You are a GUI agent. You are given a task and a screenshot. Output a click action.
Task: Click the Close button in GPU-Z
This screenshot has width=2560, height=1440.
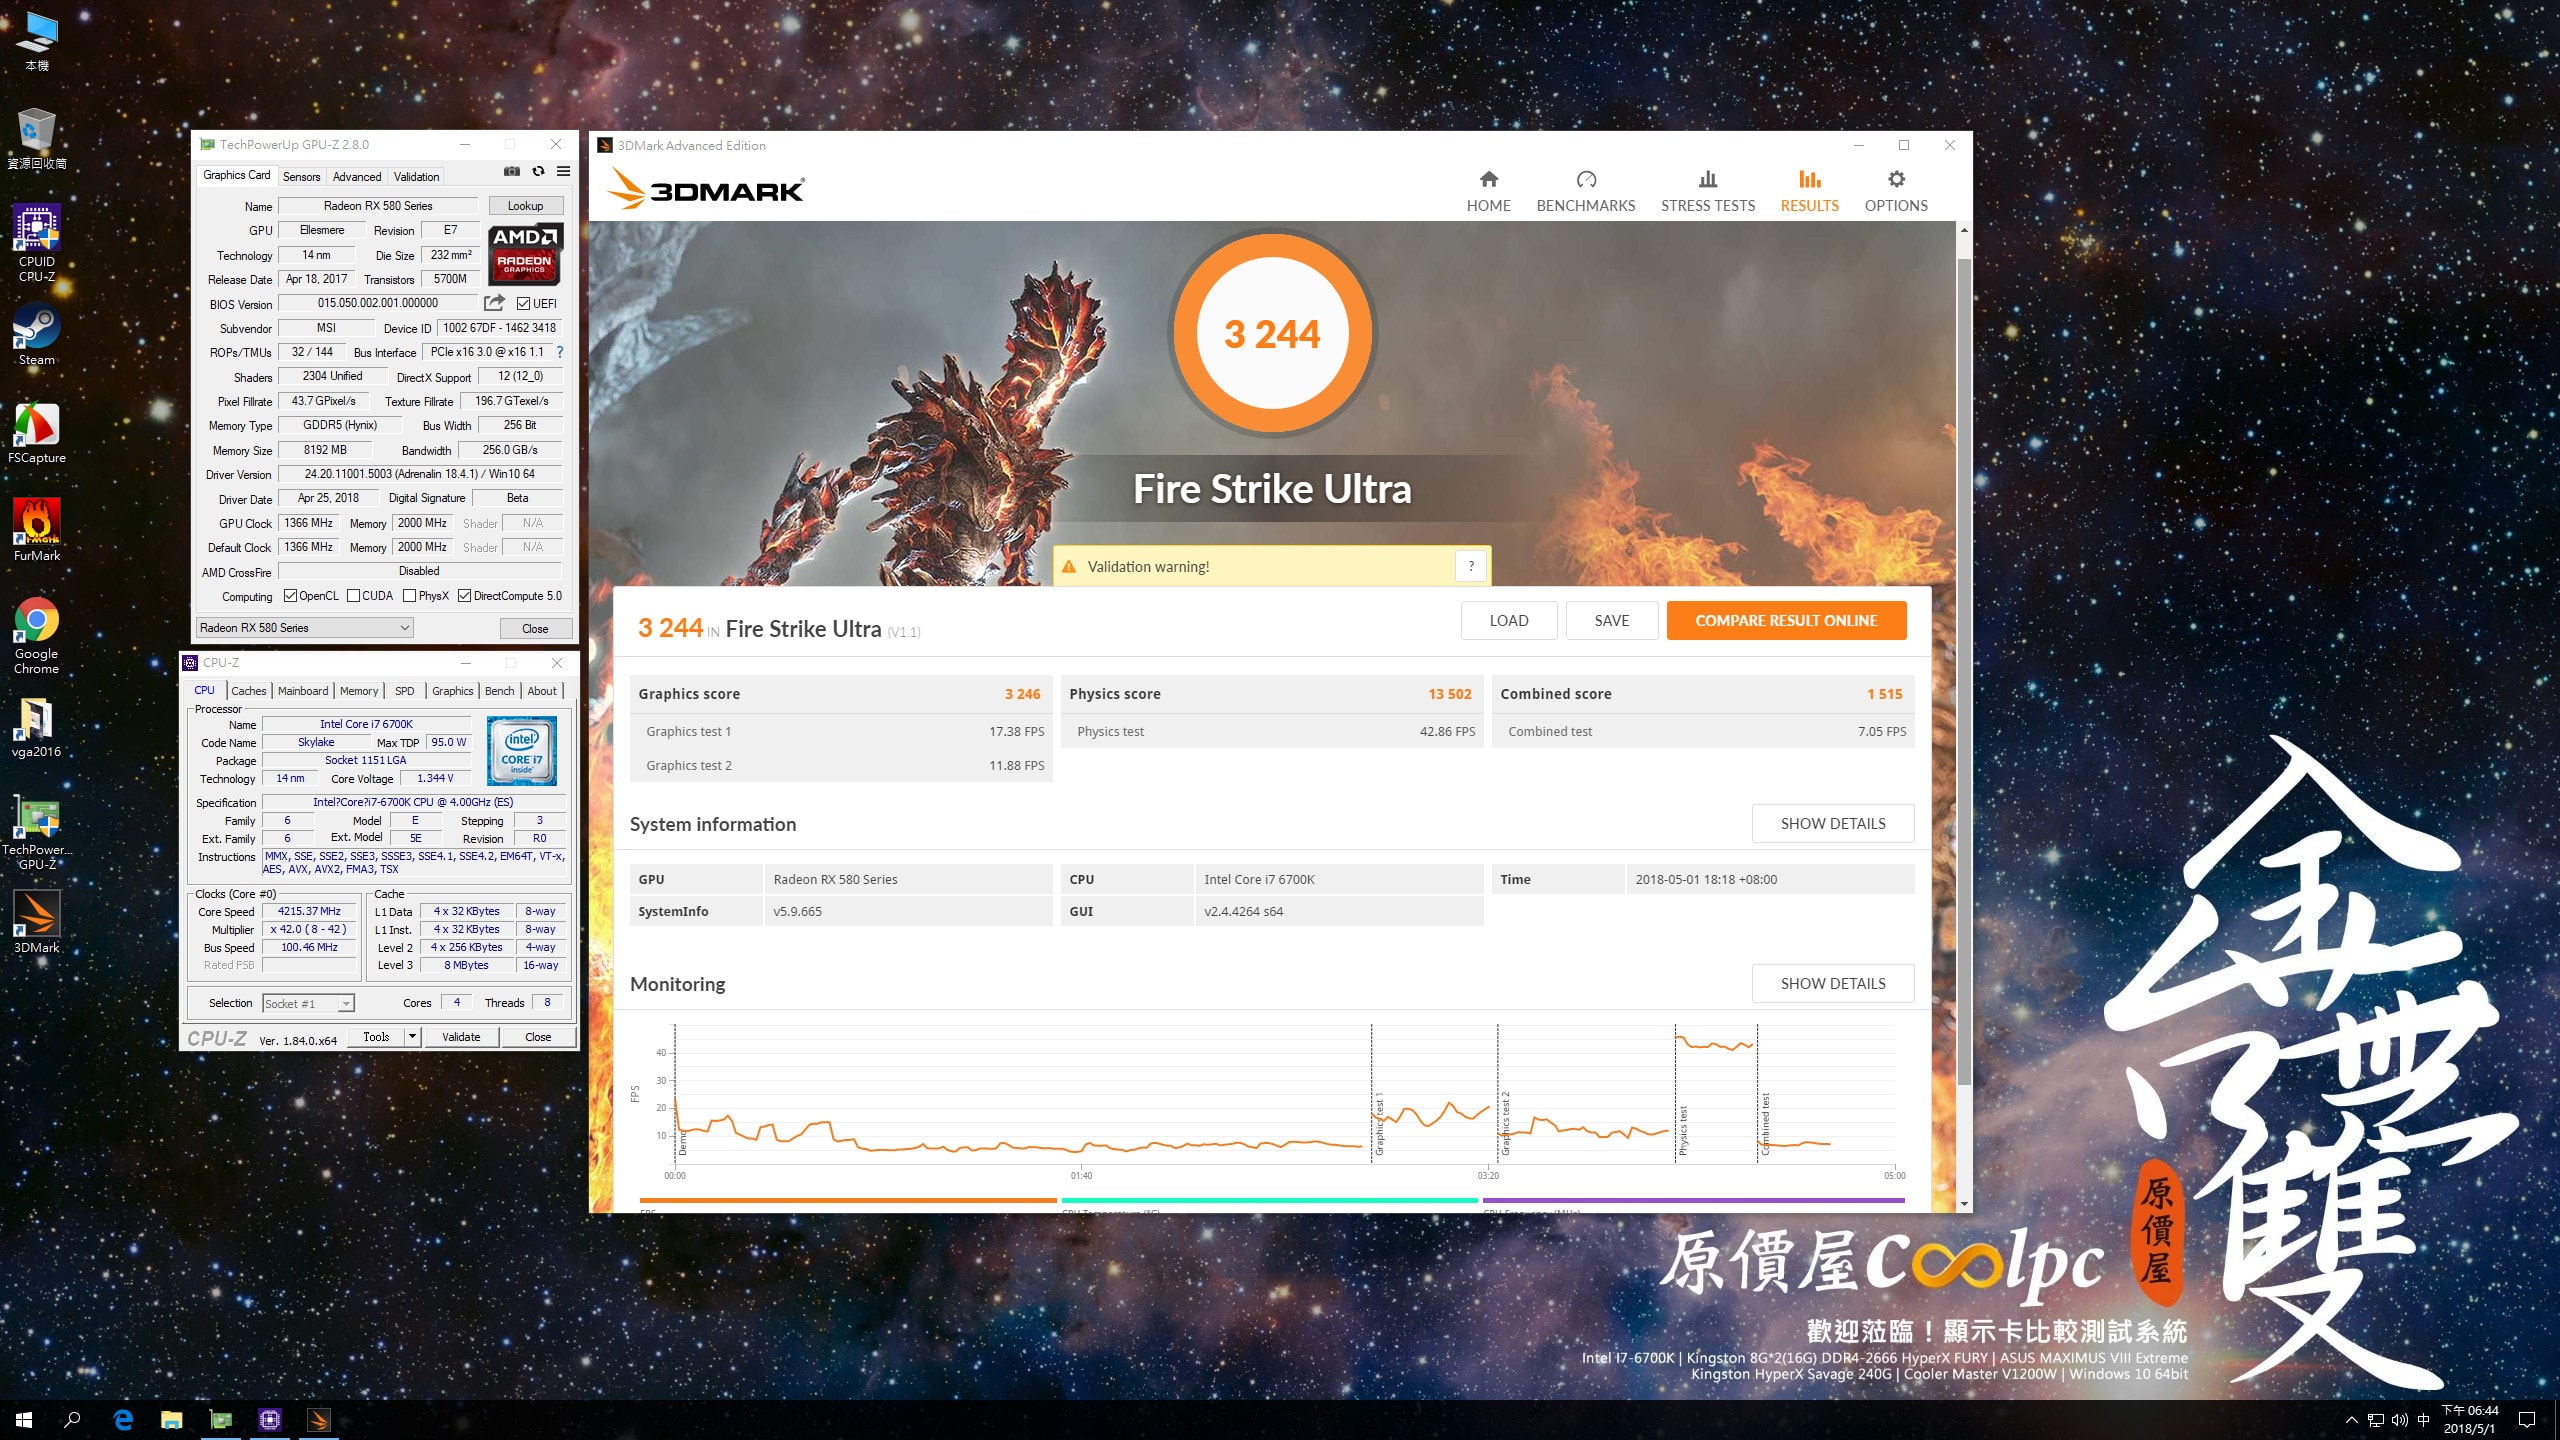[x=535, y=629]
